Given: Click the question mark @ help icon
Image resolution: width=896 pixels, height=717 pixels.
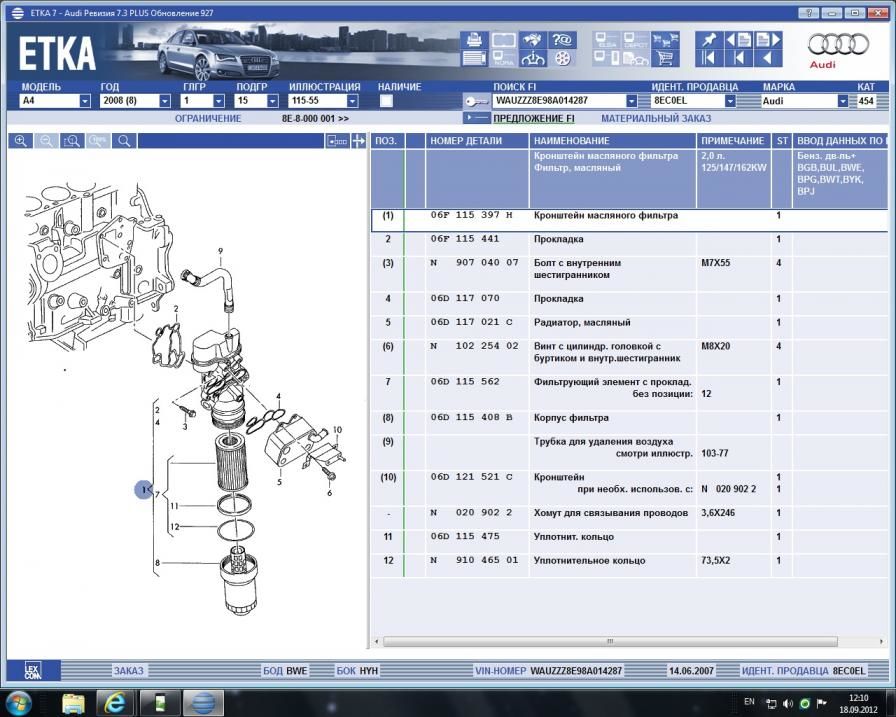Looking at the screenshot, I should tap(562, 40).
